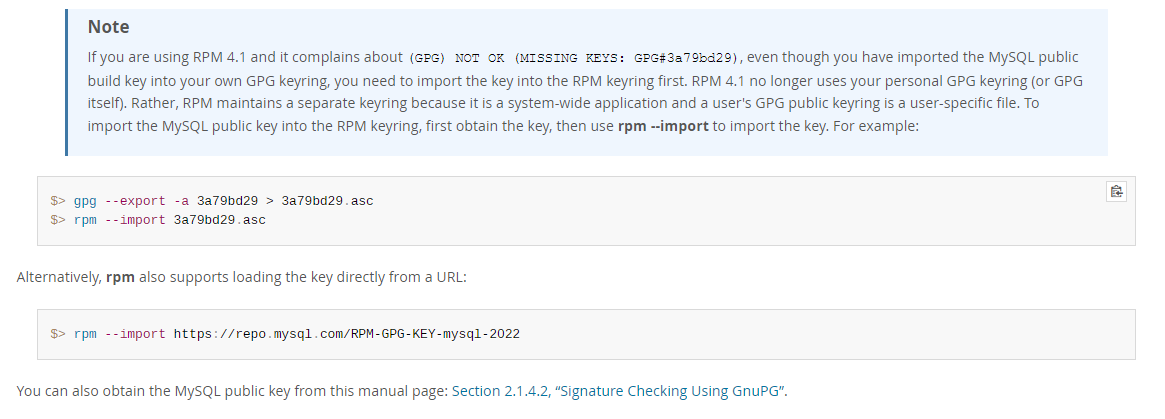The image size is (1165, 419).
Task: Click "RPM-GPG-KEY-mysql-2022" in the code URL
Action: (x=435, y=334)
